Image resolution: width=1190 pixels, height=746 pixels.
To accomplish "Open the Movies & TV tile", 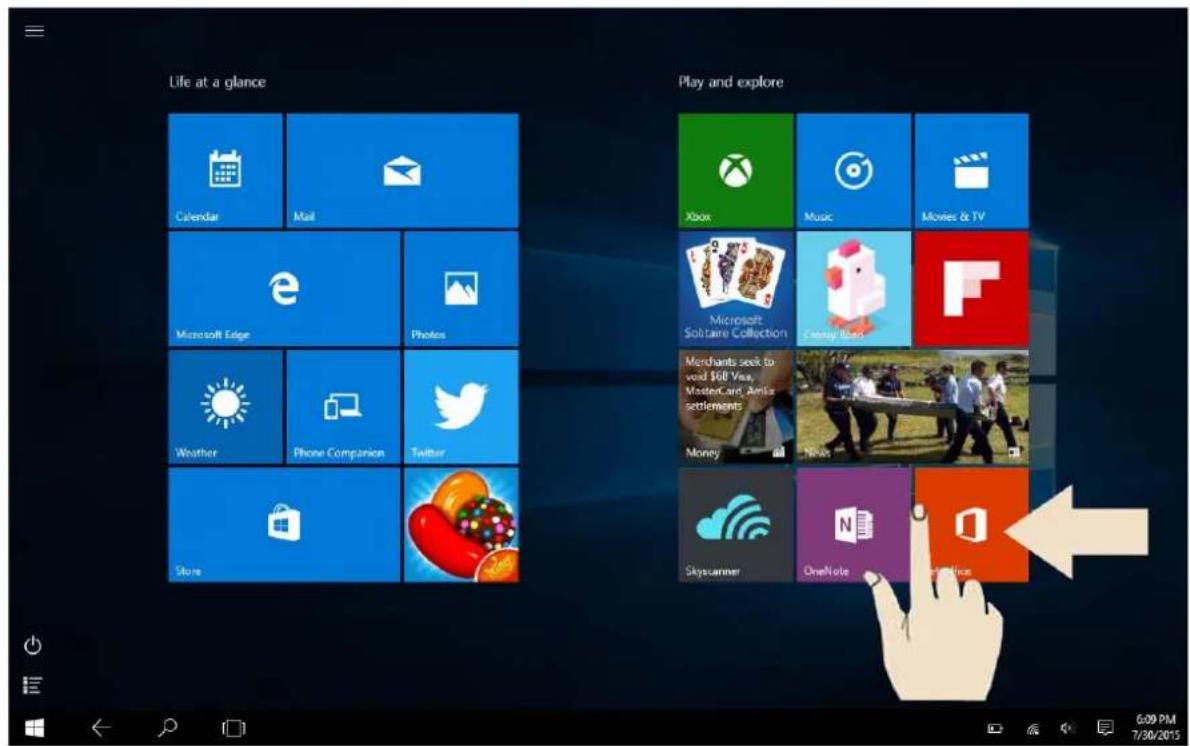I will [x=971, y=171].
